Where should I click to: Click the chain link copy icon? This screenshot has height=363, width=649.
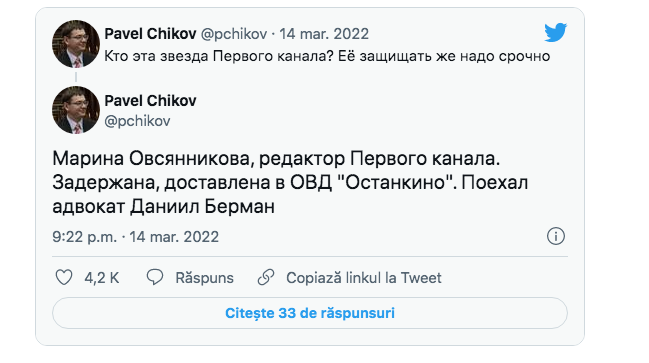pyautogui.click(x=266, y=277)
